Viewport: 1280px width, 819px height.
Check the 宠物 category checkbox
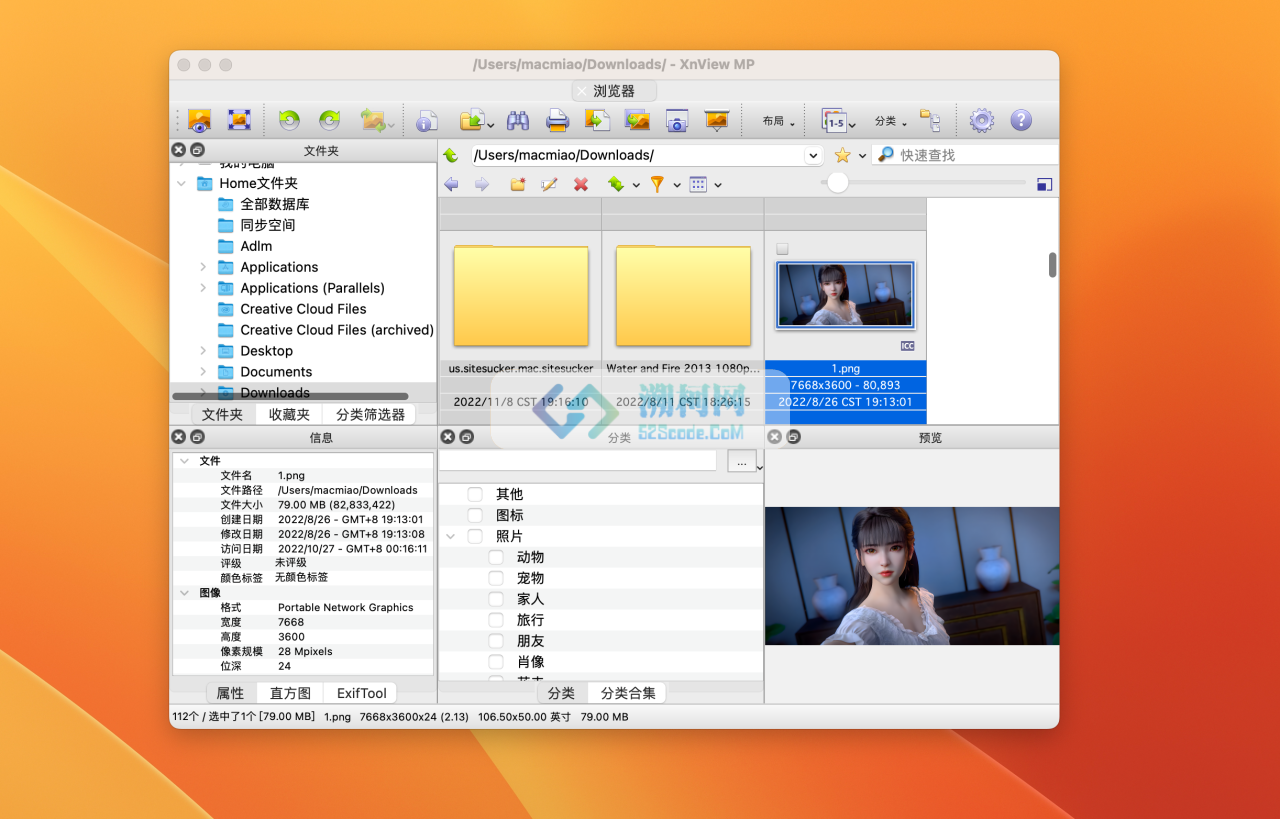pyautogui.click(x=496, y=578)
